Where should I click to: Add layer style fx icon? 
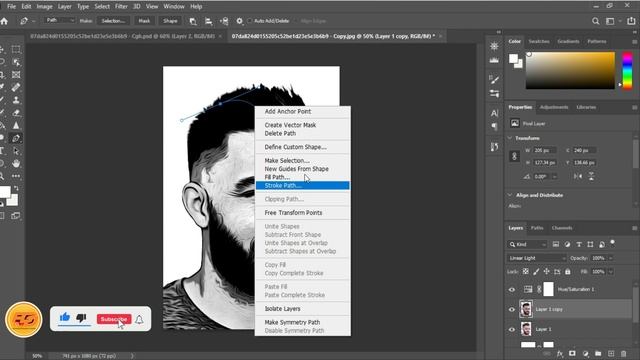560,354
